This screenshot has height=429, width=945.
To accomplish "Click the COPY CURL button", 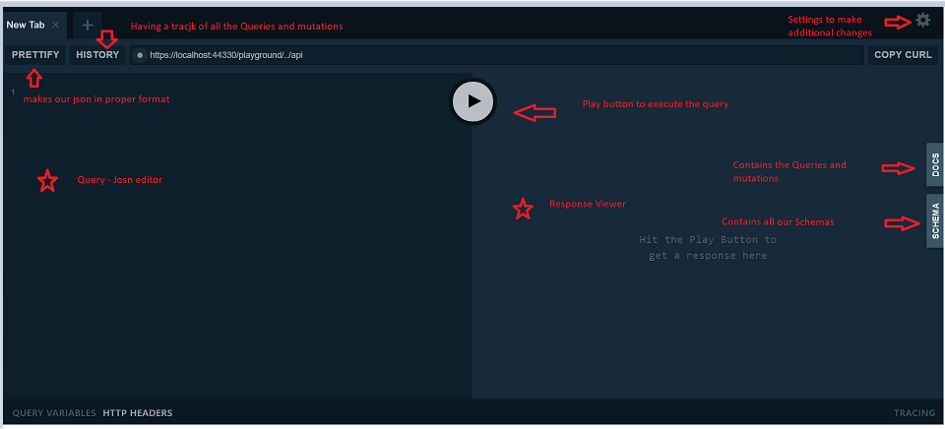I will point(903,55).
